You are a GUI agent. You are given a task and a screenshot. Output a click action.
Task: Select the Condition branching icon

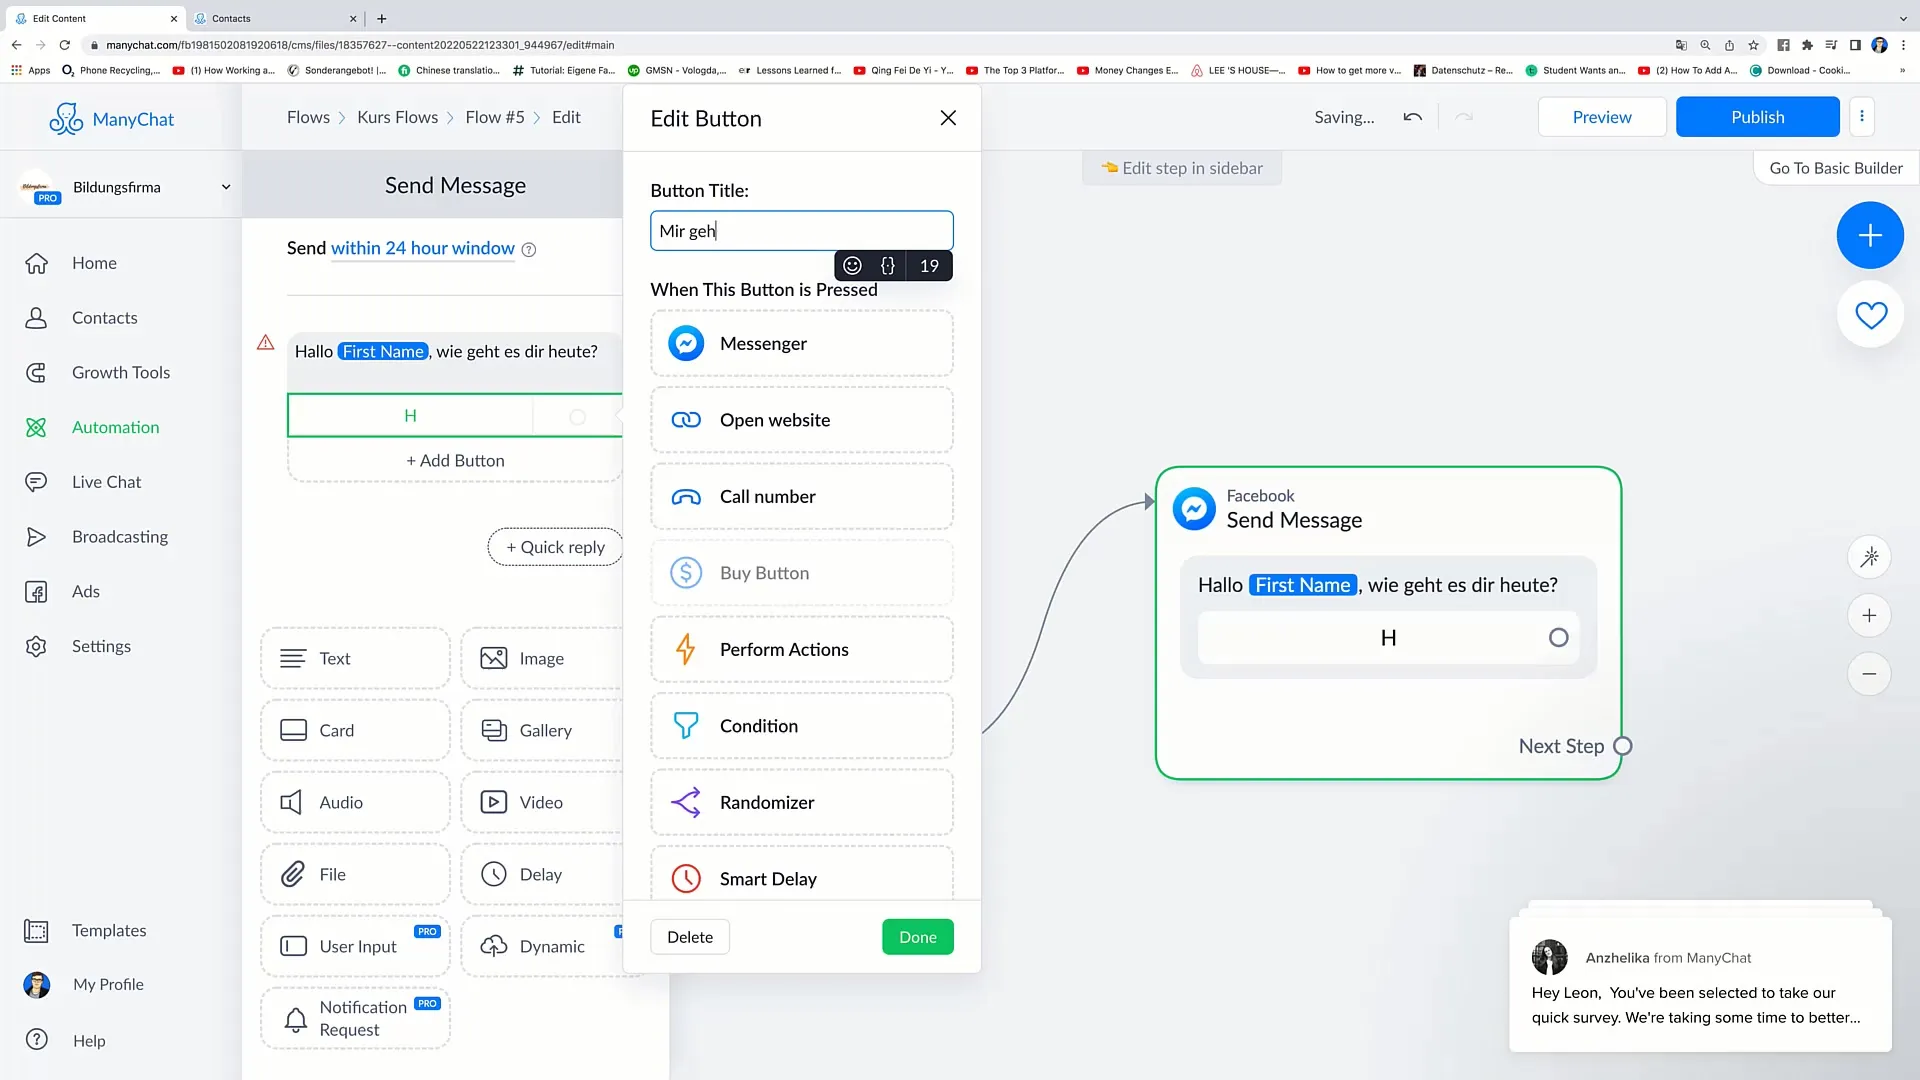[x=686, y=725]
